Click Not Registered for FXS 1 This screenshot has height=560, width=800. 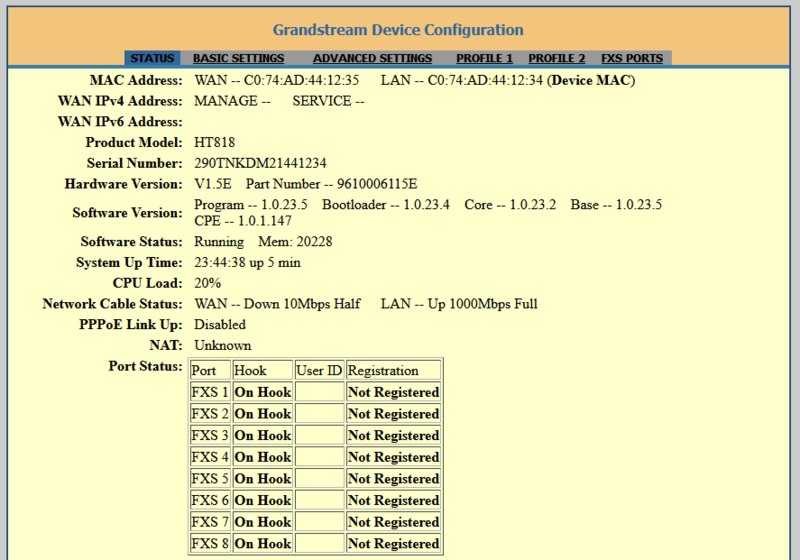(393, 392)
